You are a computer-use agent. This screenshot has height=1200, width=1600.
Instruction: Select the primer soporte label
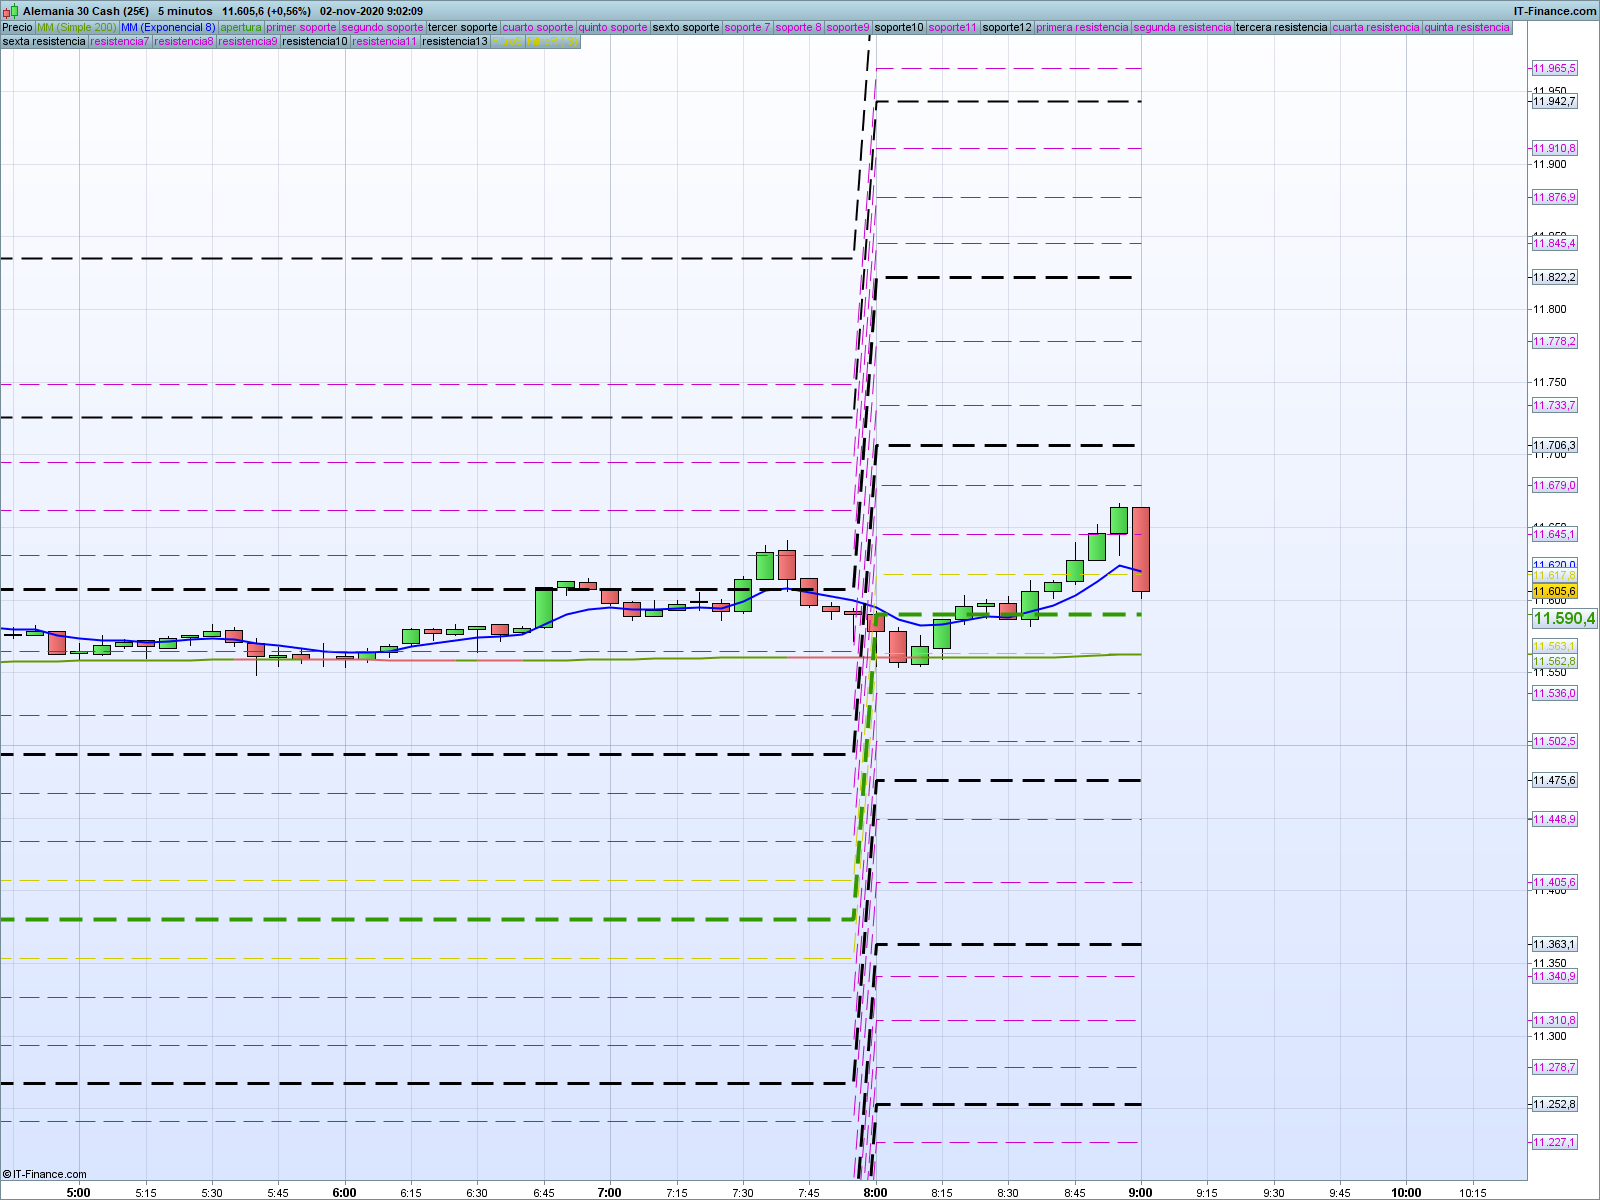(x=301, y=27)
